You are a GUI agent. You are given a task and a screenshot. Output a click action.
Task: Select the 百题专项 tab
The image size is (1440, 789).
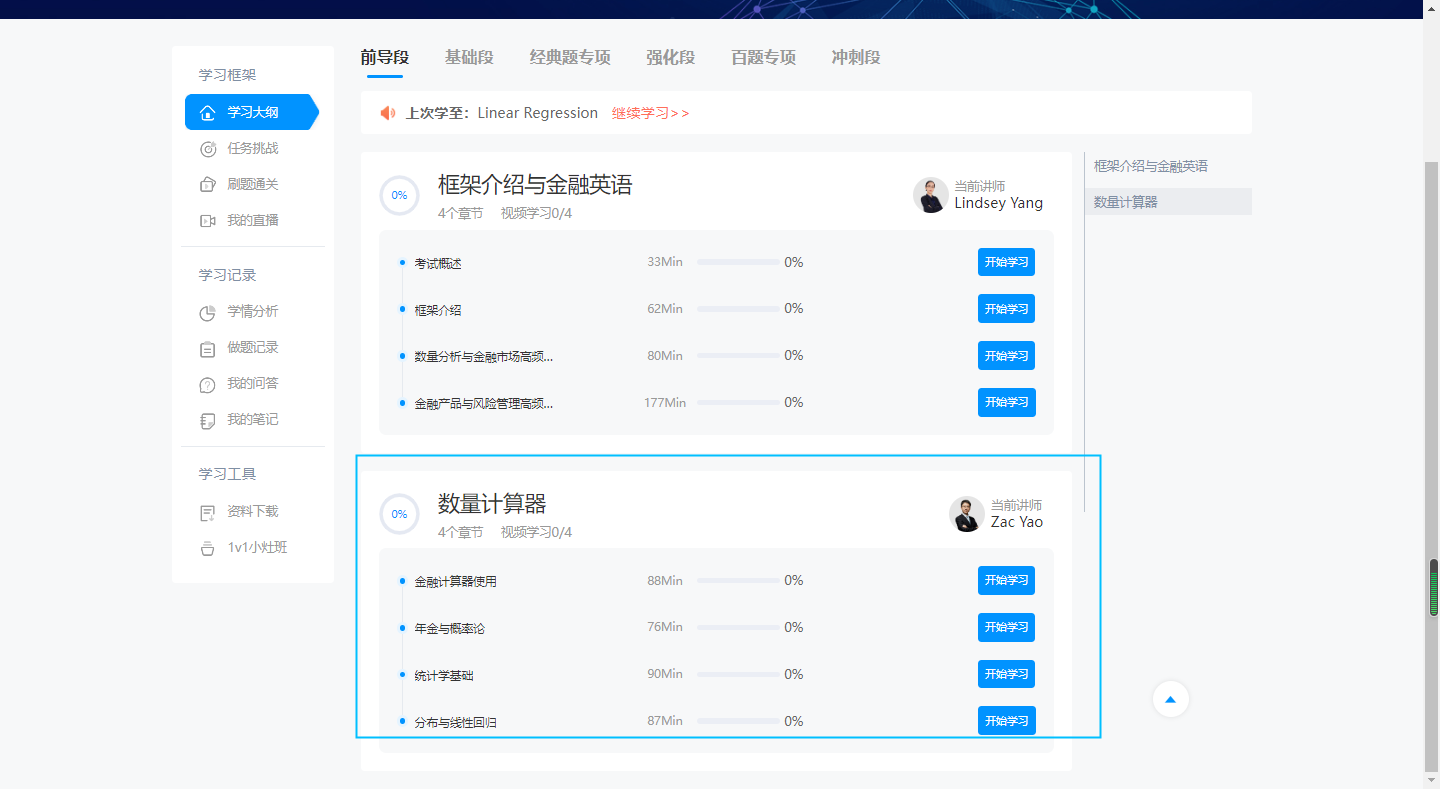[x=763, y=58]
